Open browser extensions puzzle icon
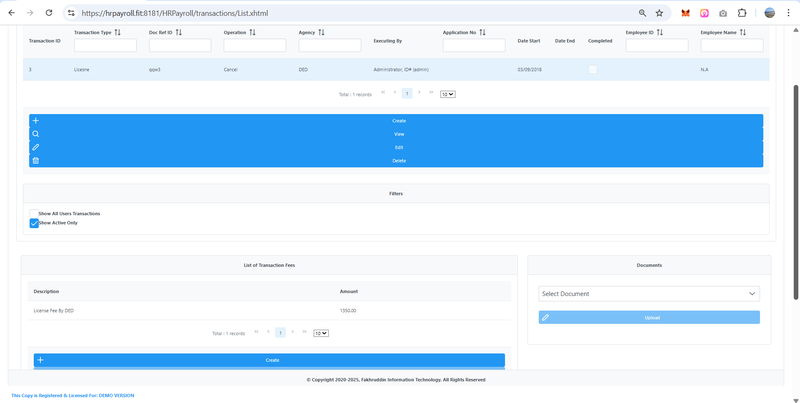800x403 pixels. (742, 13)
